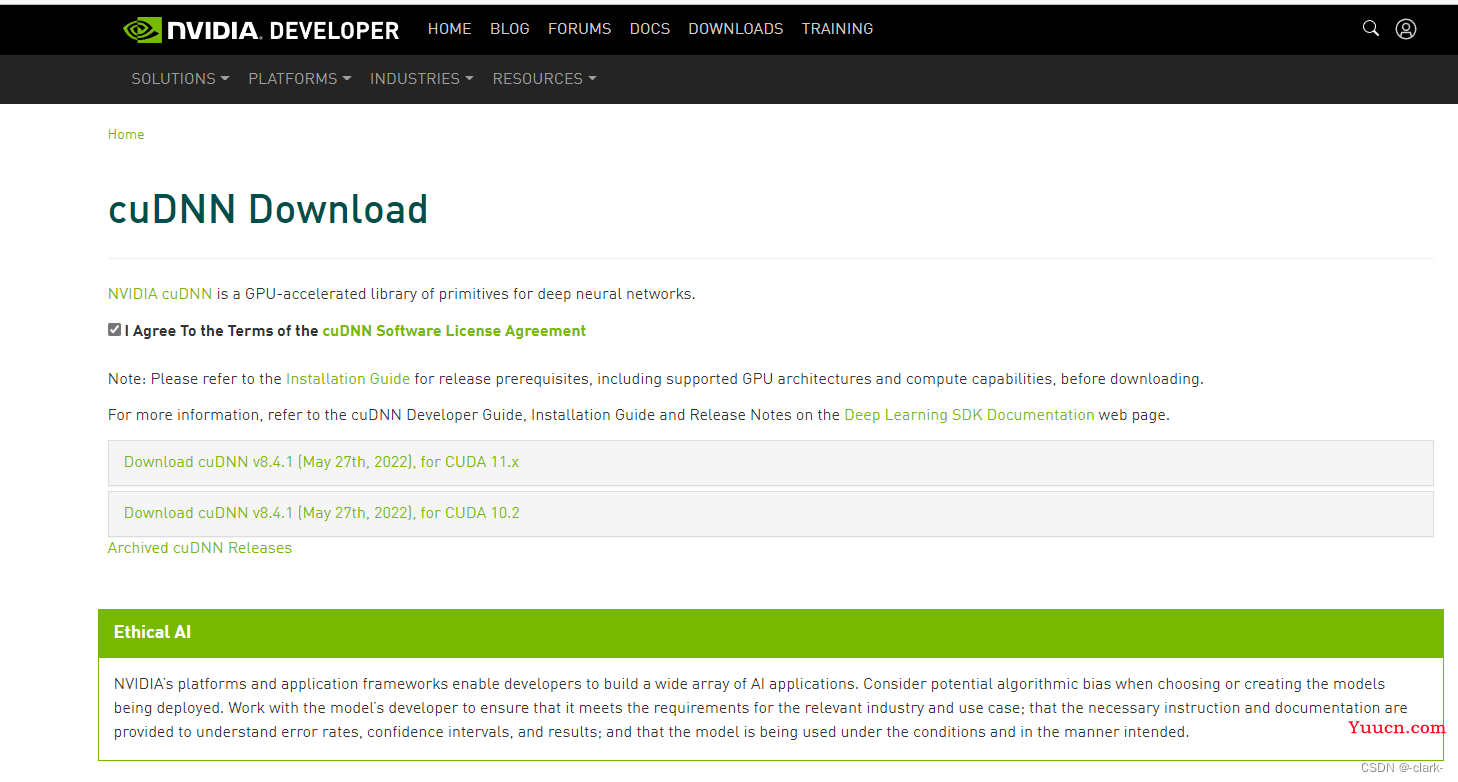Image resolution: width=1458 pixels, height=782 pixels.
Task: Expand the PLATFORMS dropdown menu
Action: [300, 79]
